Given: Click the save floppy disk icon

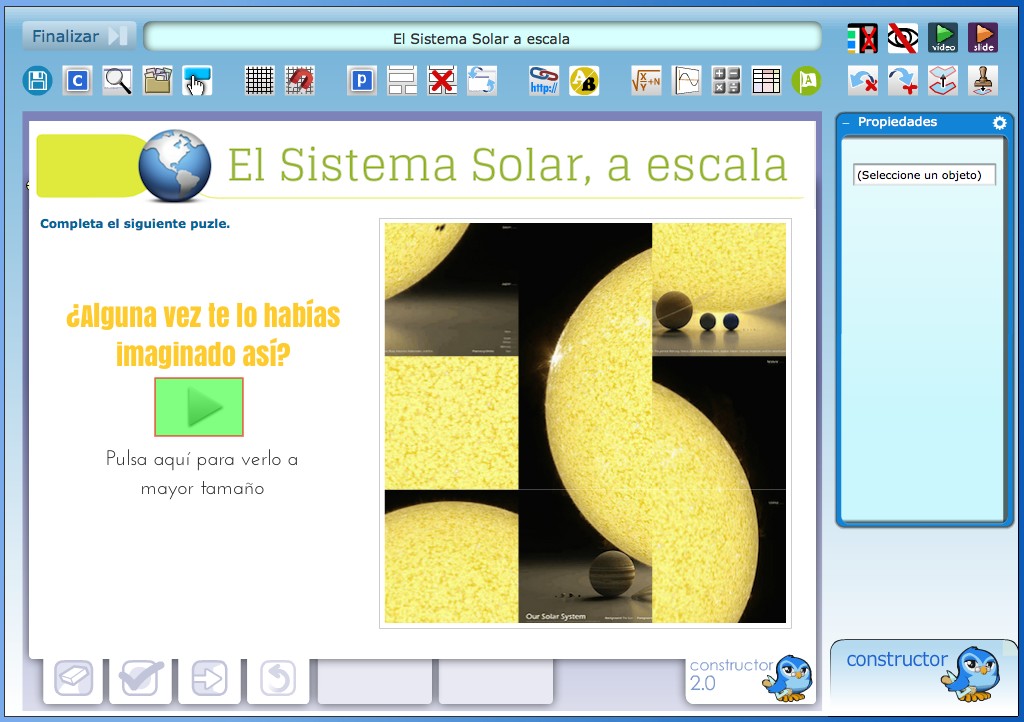Looking at the screenshot, I should click(x=37, y=81).
